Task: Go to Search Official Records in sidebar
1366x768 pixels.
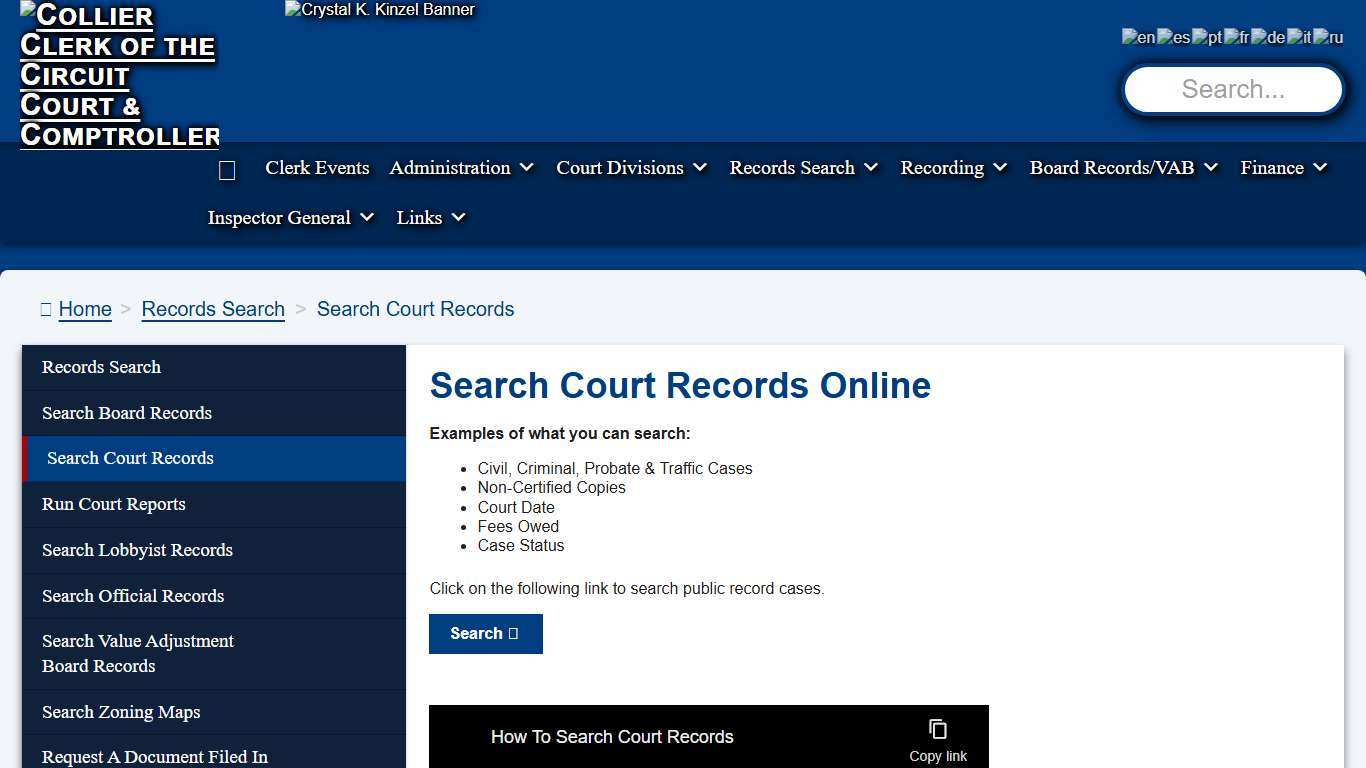Action: tap(133, 596)
